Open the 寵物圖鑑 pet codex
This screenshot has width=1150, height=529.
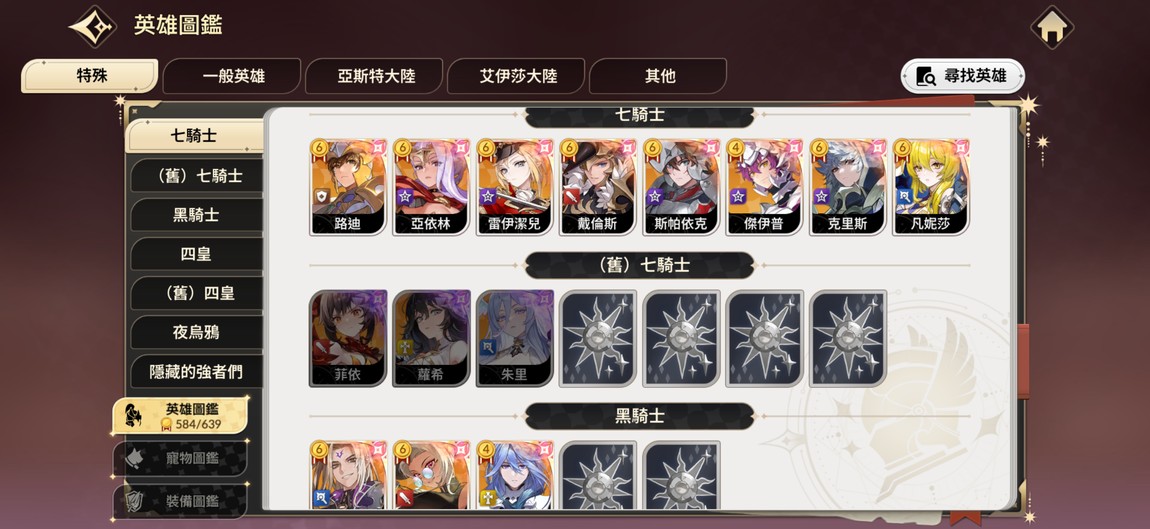click(180, 459)
